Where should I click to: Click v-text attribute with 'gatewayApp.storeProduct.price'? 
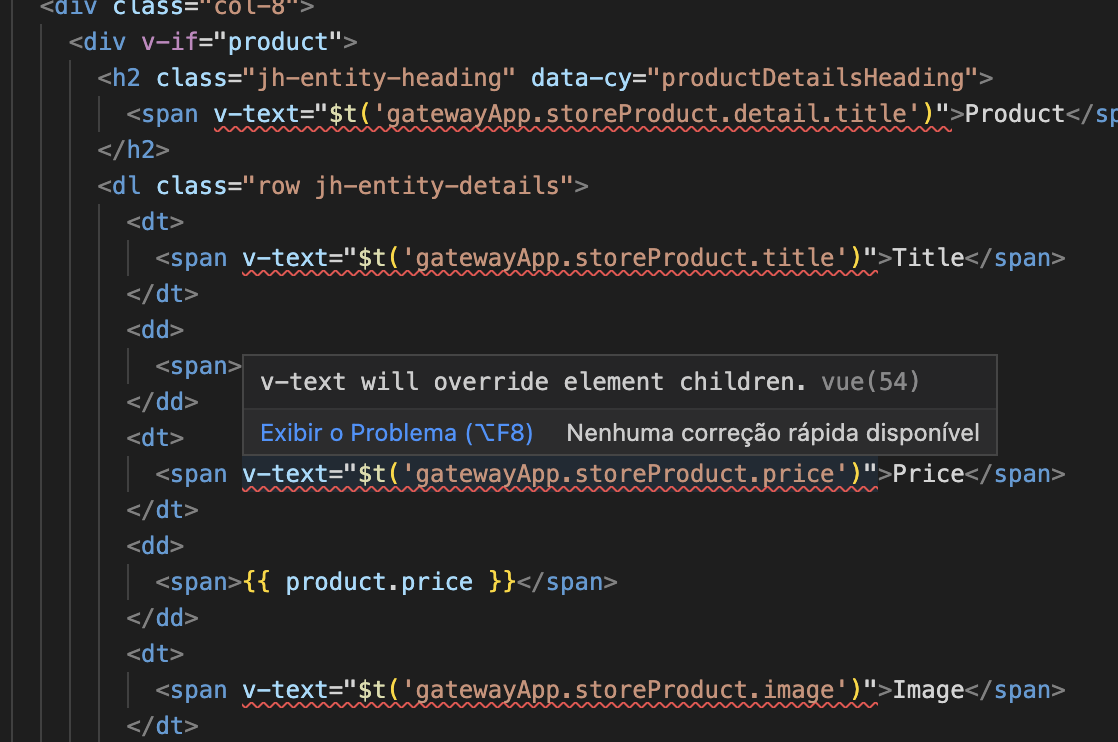pyautogui.click(x=560, y=474)
